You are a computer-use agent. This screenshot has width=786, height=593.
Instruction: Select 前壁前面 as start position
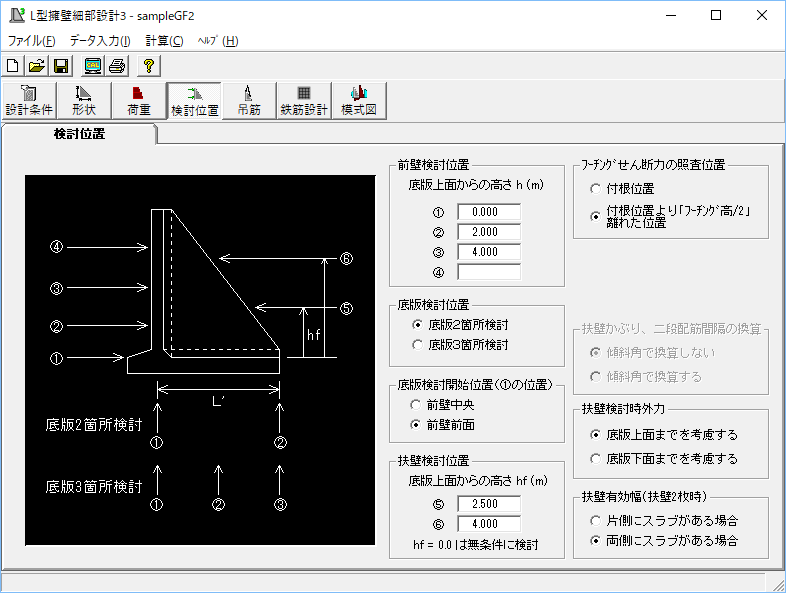pos(415,425)
